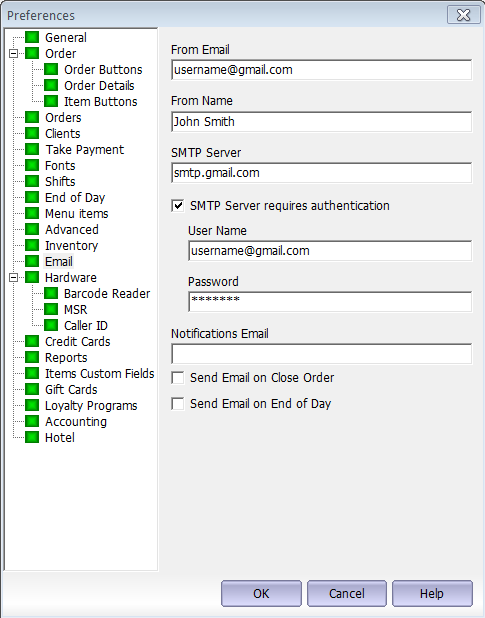The image size is (485, 618).
Task: Uncheck SMTP Server requires authentication
Action: pos(178,205)
